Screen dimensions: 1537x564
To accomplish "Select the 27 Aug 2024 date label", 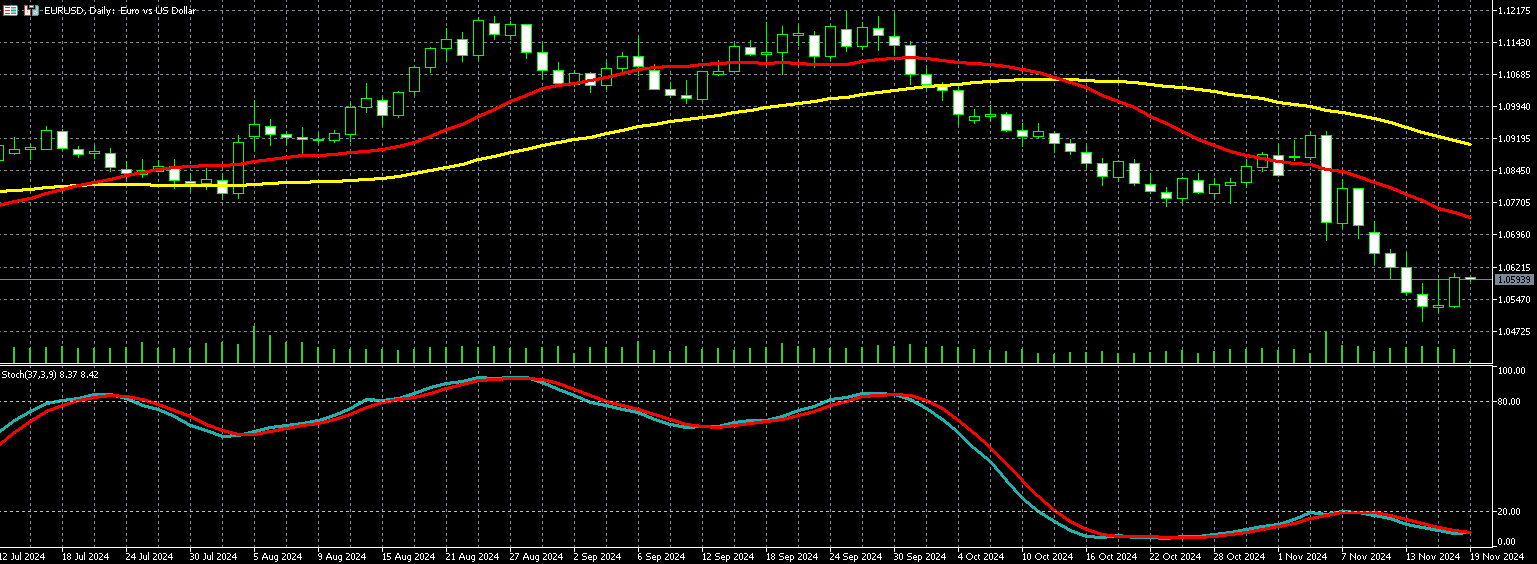I will click(x=535, y=556).
